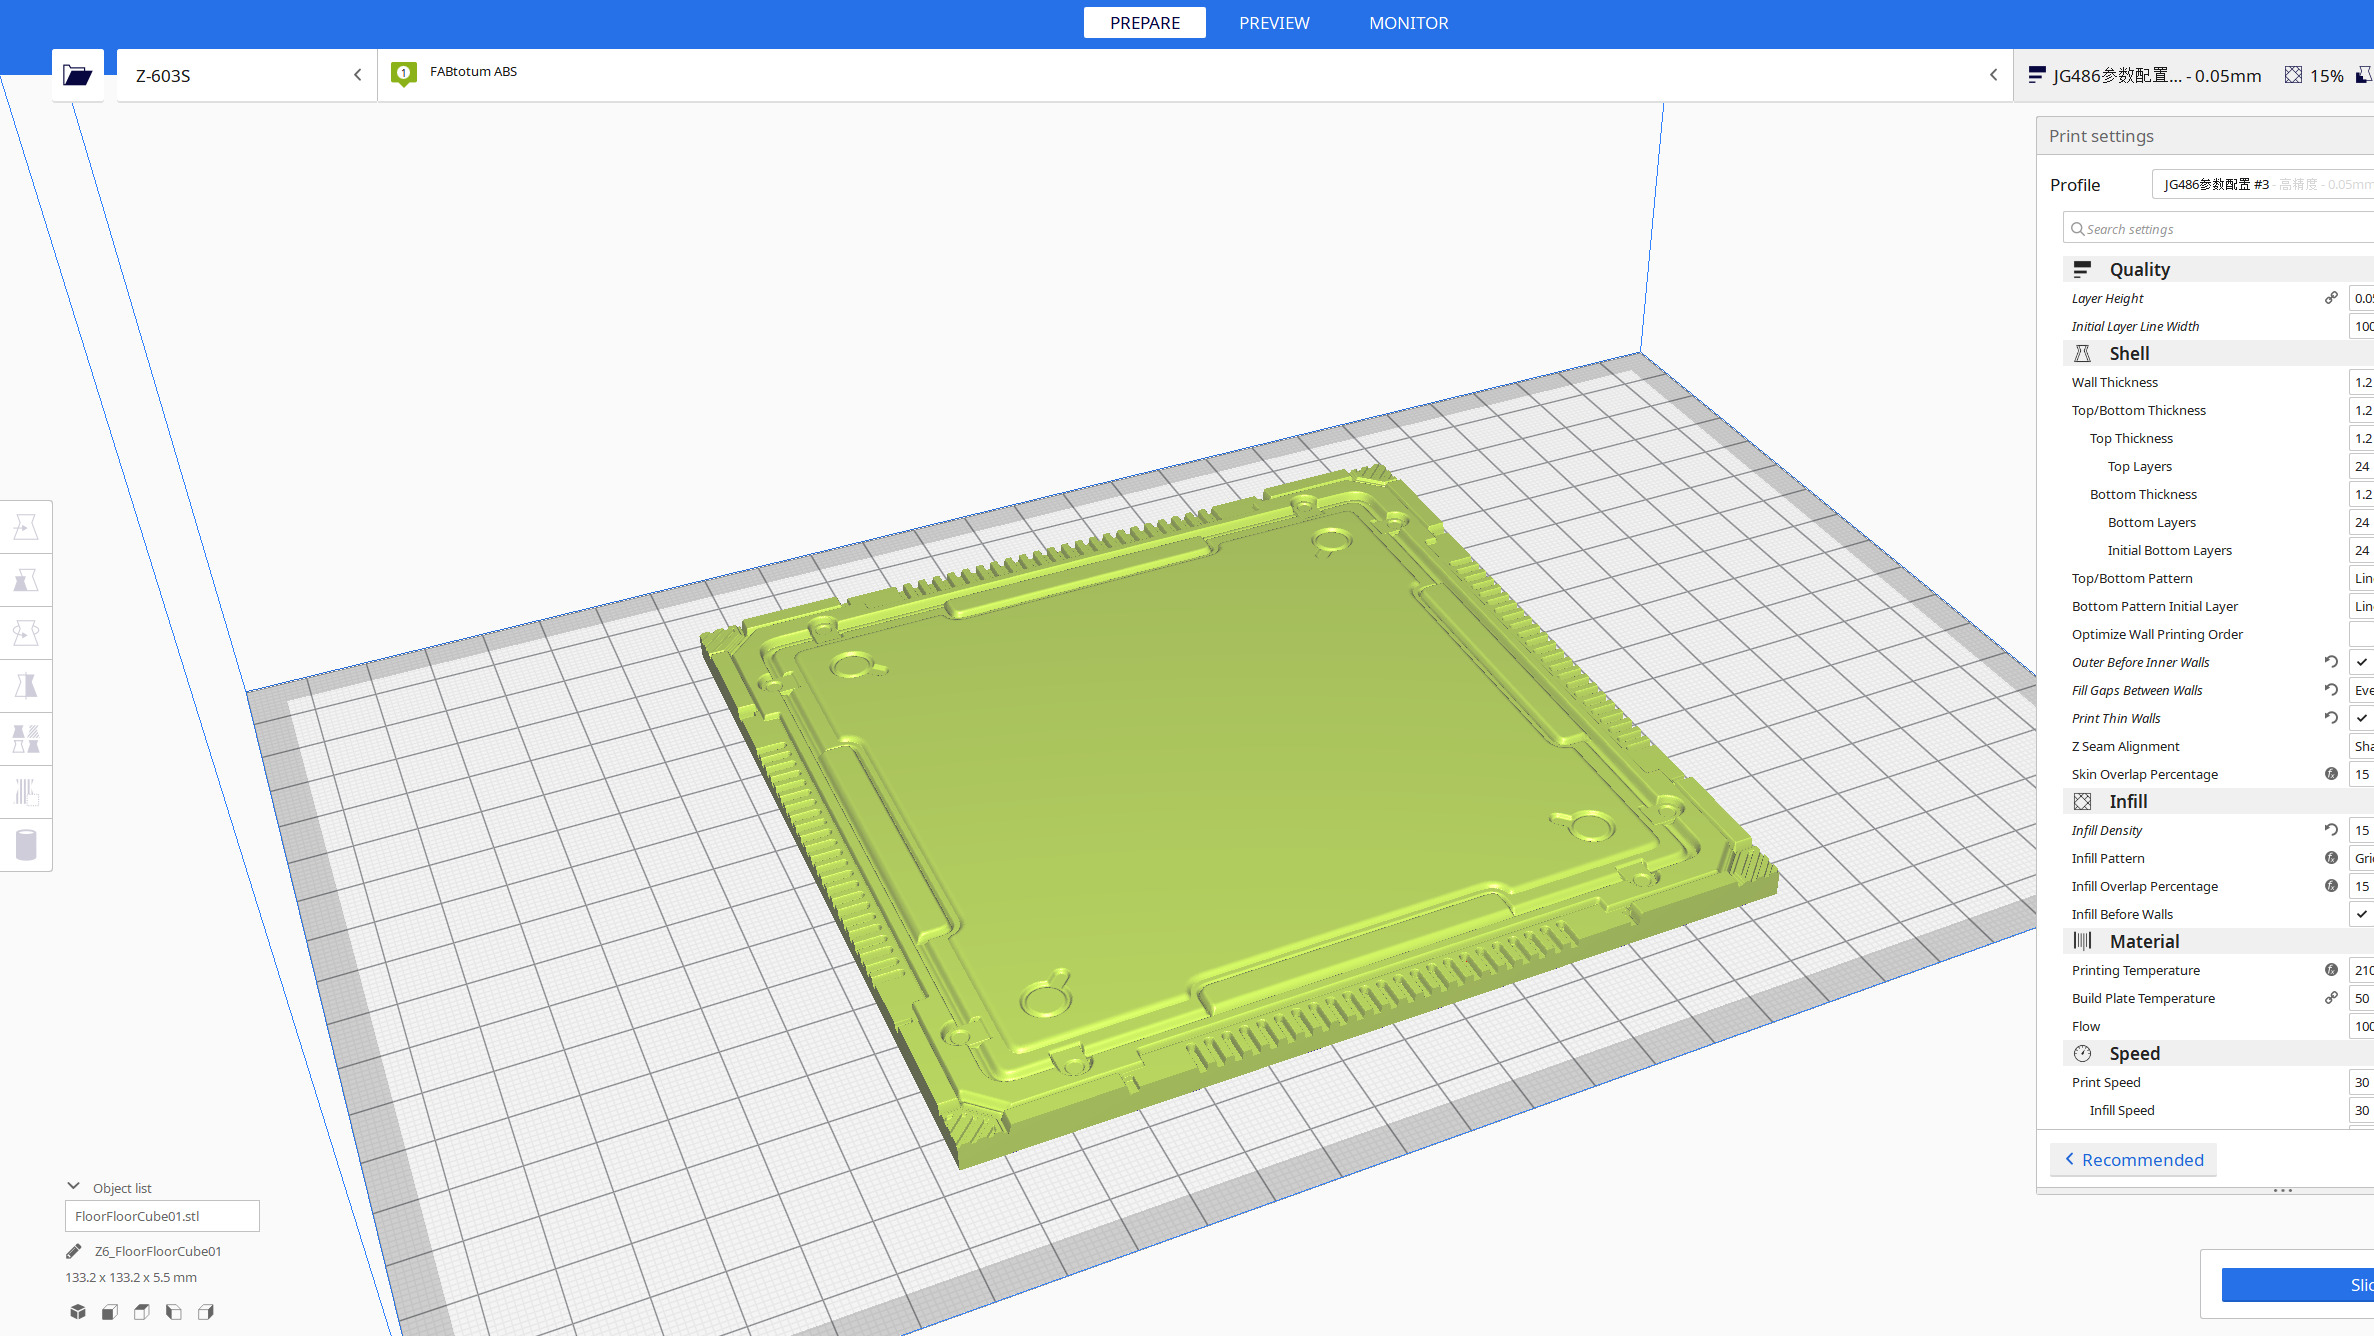This screenshot has height=1336, width=2374.
Task: Switch to the MONITOR tab
Action: [1407, 23]
